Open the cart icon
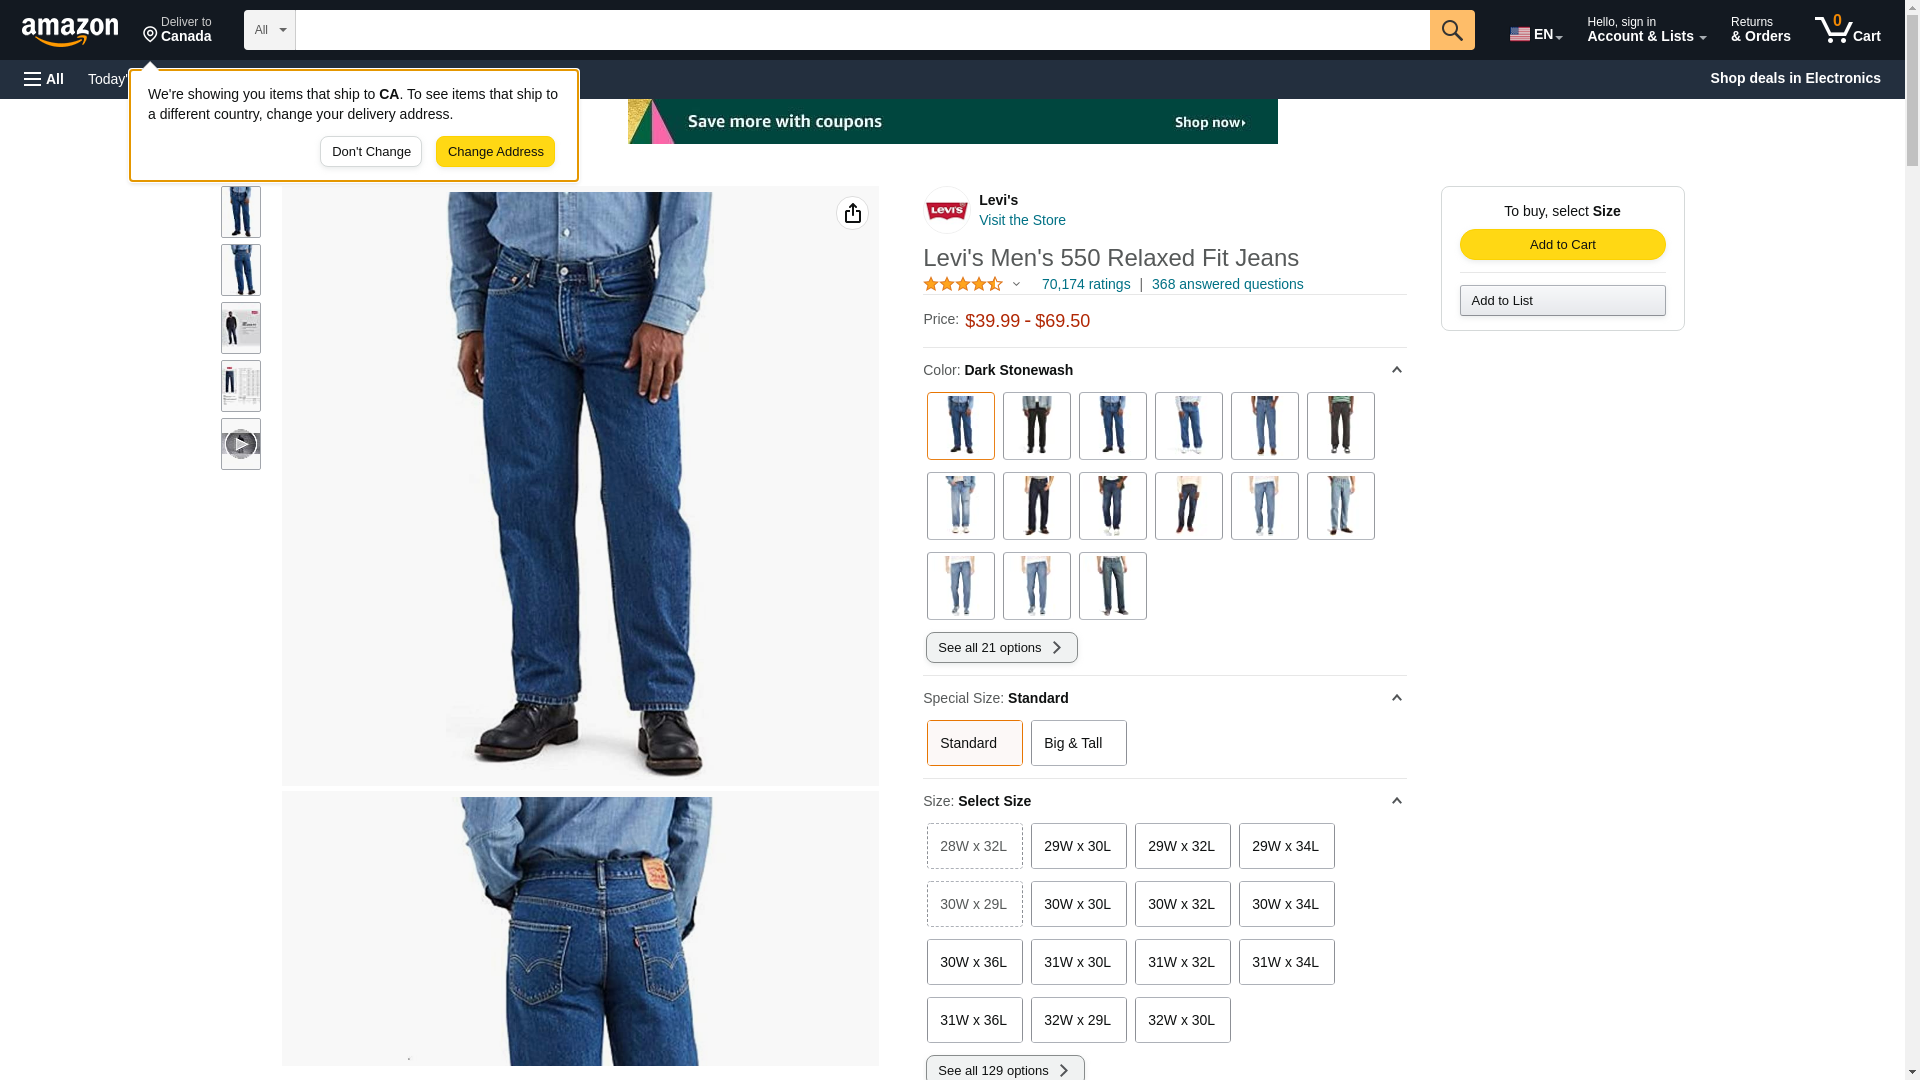 click(x=1847, y=30)
